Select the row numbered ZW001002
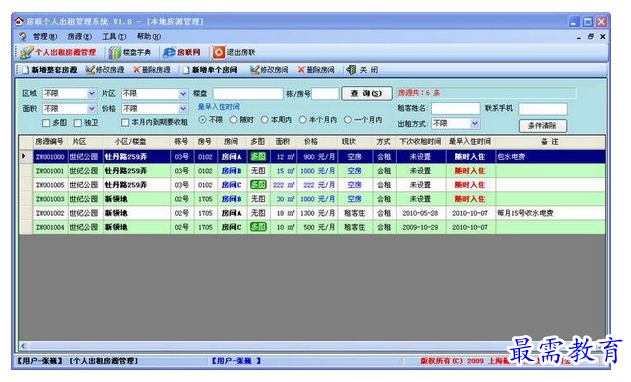 312,213
